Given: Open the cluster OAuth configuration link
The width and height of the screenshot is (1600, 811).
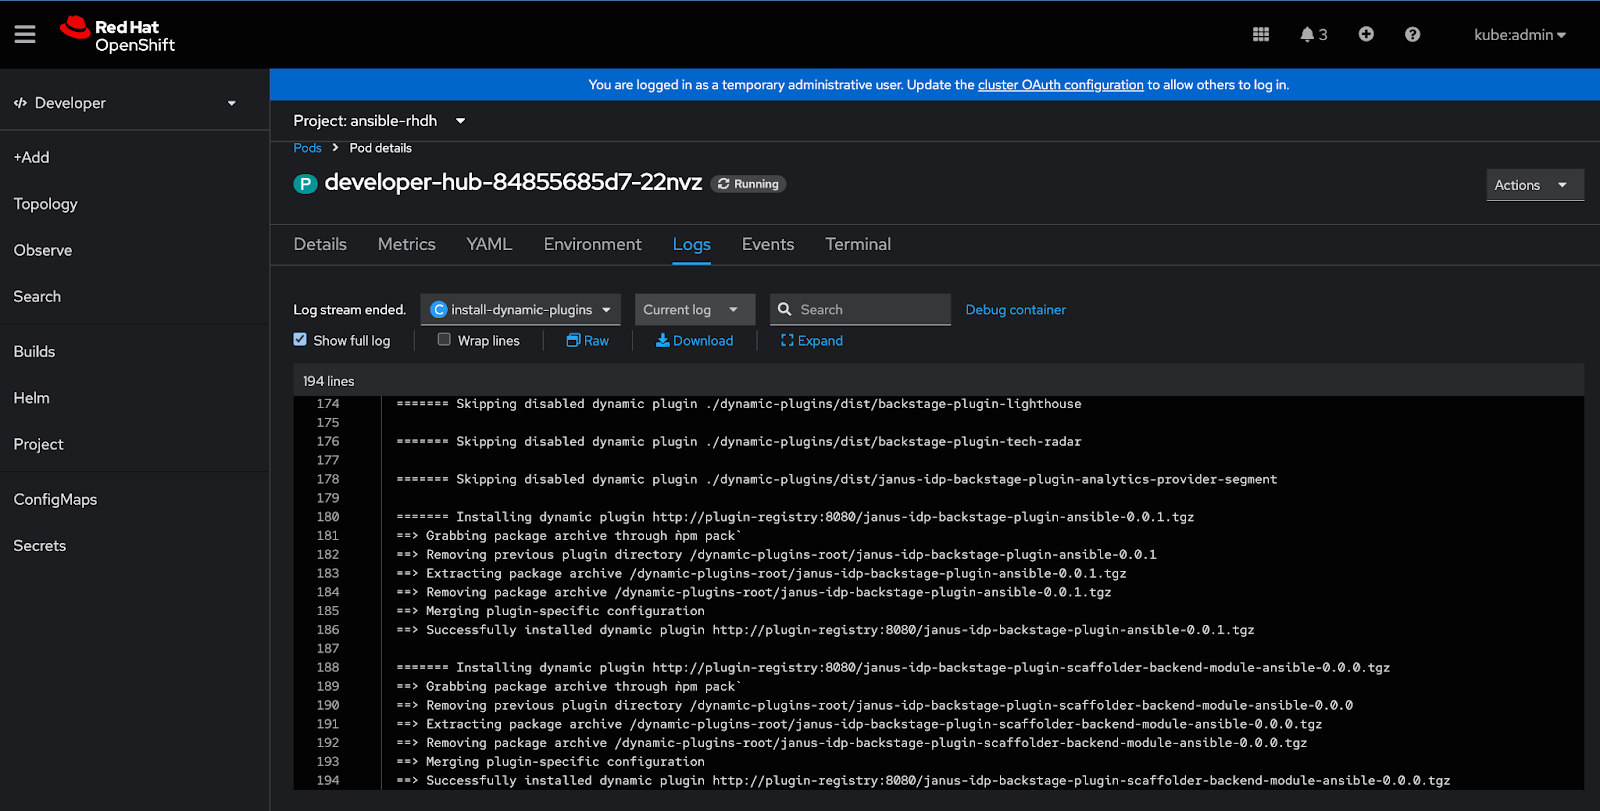Looking at the screenshot, I should 1060,85.
